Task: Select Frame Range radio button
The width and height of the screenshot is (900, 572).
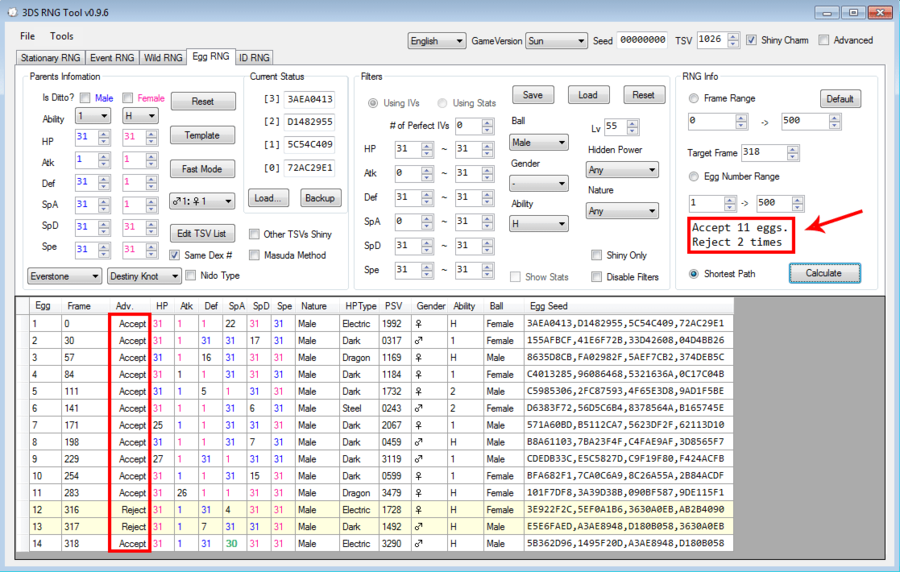Action: (x=693, y=99)
